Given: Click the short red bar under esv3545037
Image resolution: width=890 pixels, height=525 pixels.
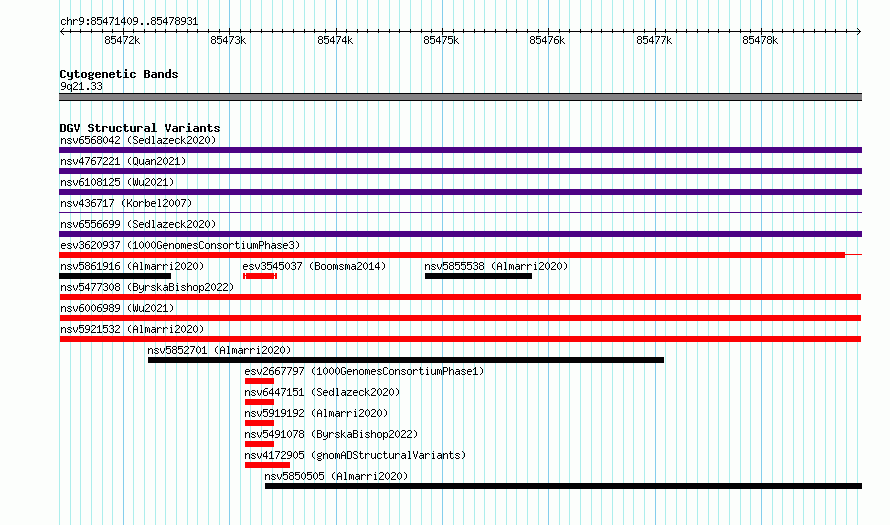Looking at the screenshot, I should [260, 276].
